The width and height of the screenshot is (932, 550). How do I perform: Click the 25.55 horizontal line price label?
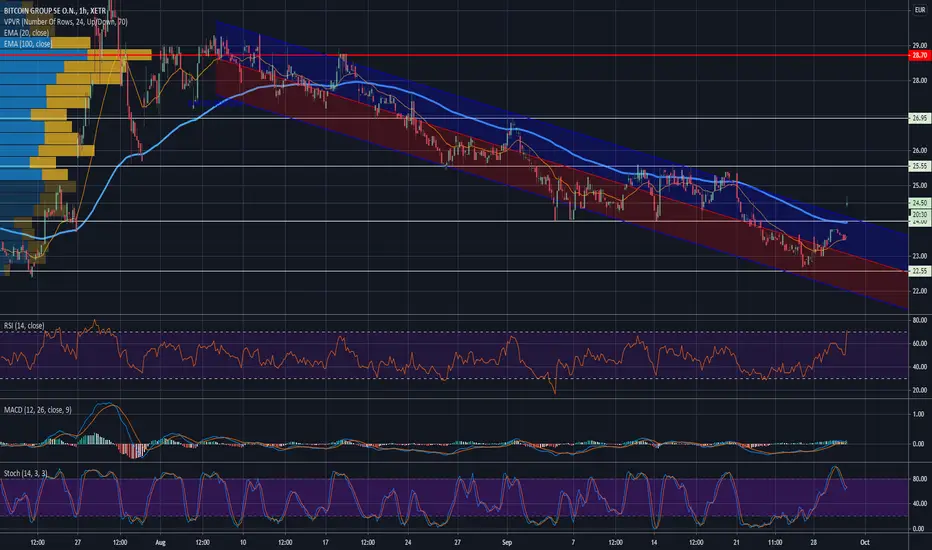point(920,166)
